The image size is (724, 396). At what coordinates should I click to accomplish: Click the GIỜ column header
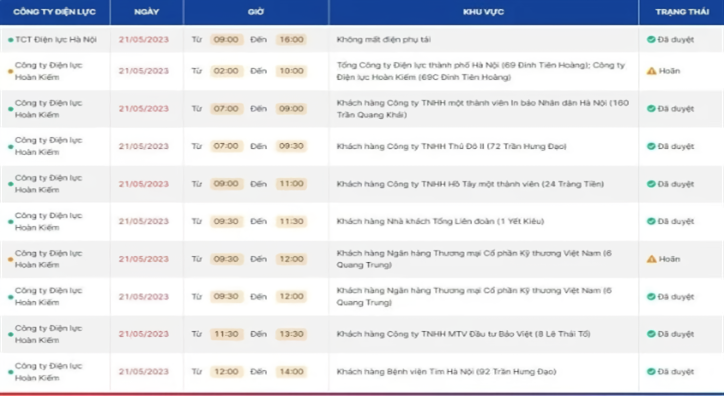click(256, 12)
